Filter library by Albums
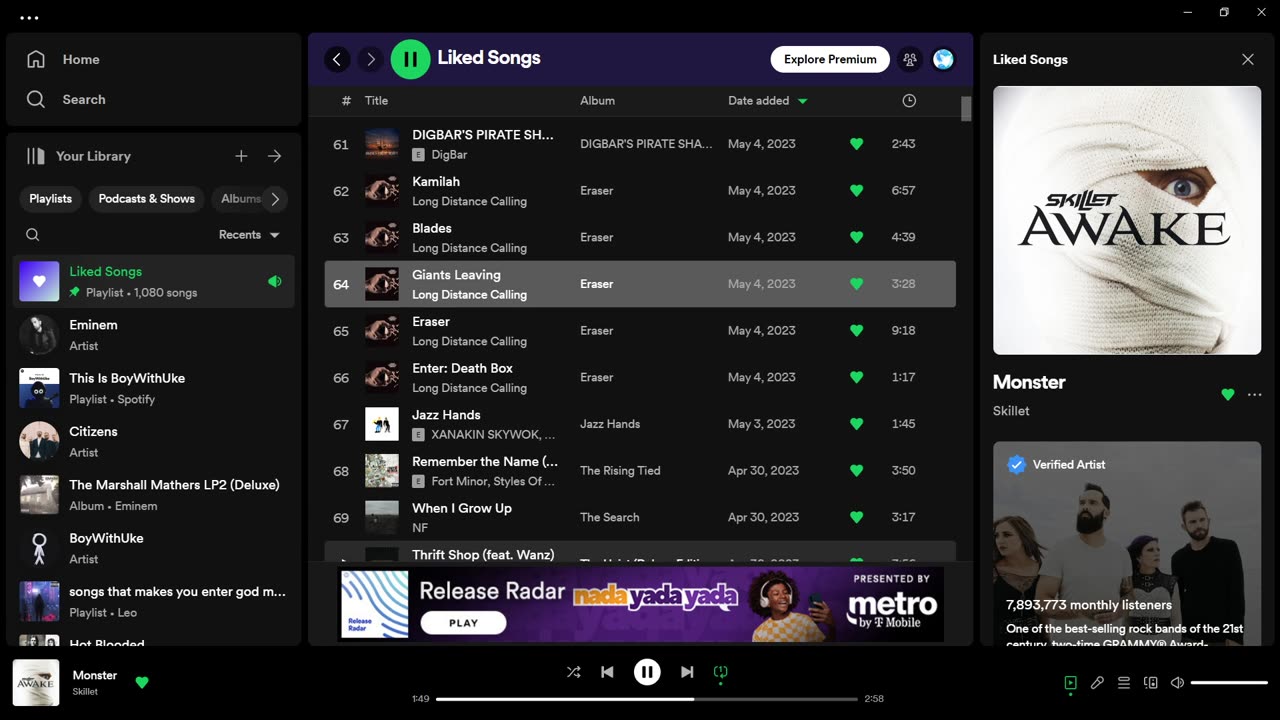 pos(240,199)
